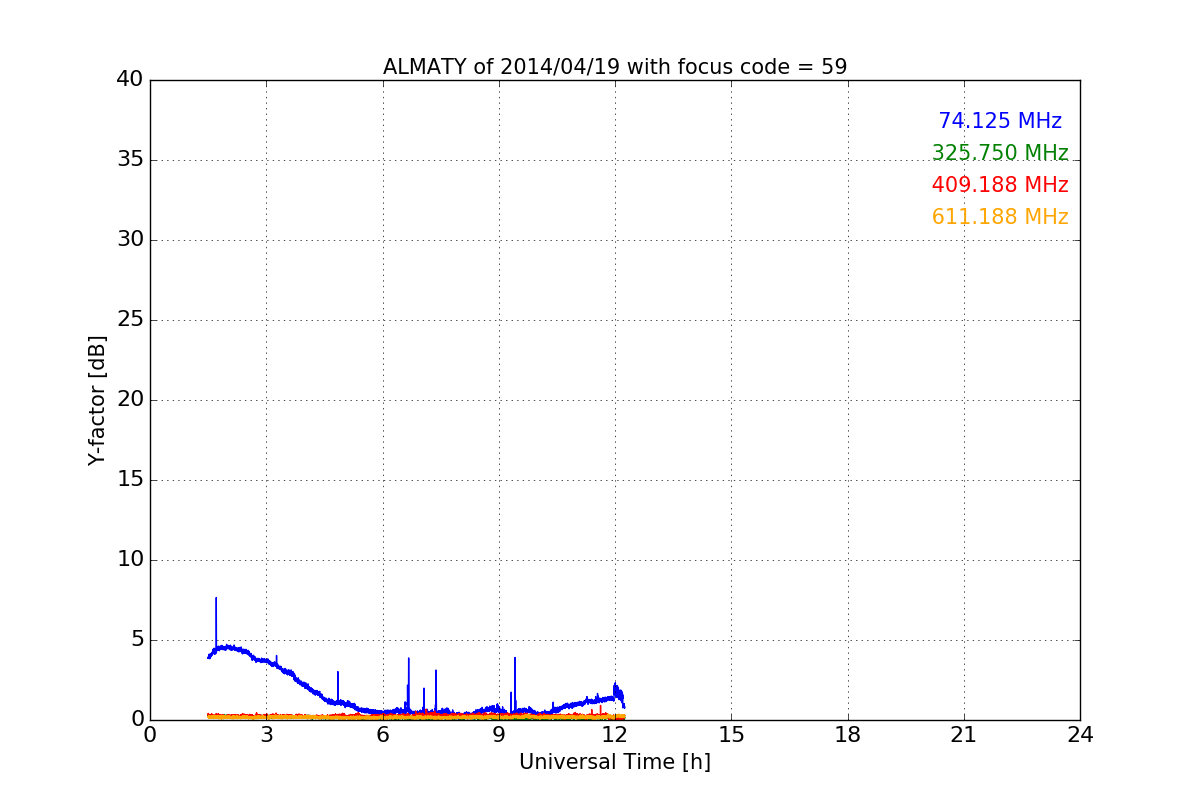The width and height of the screenshot is (1200, 800).
Task: Click y-axis tick label 35
Action: click(x=130, y=160)
